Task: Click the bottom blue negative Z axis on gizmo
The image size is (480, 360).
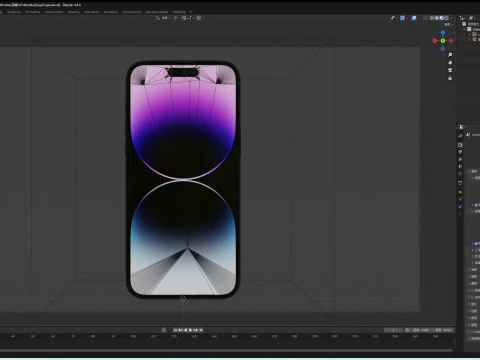Action: click(443, 49)
